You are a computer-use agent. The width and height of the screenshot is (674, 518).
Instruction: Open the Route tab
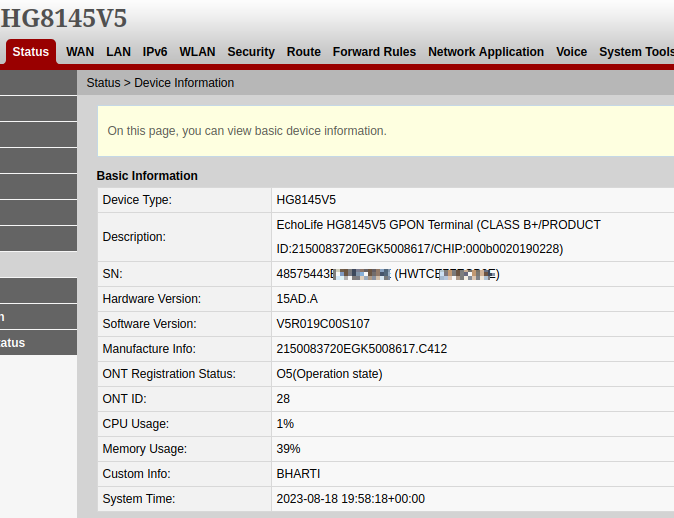304,52
